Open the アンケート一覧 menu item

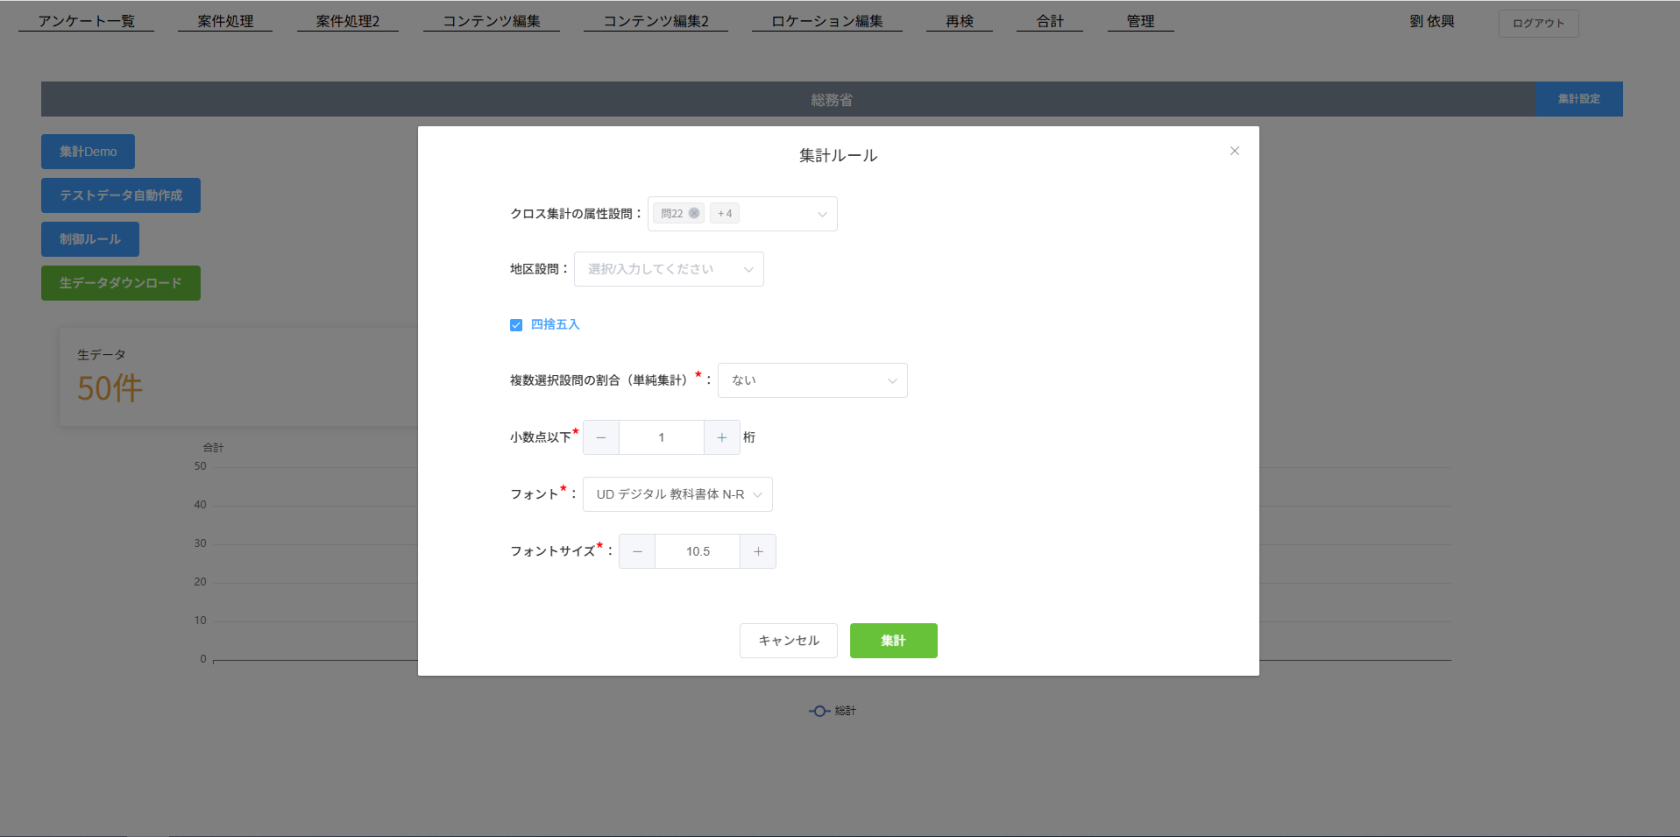(86, 21)
